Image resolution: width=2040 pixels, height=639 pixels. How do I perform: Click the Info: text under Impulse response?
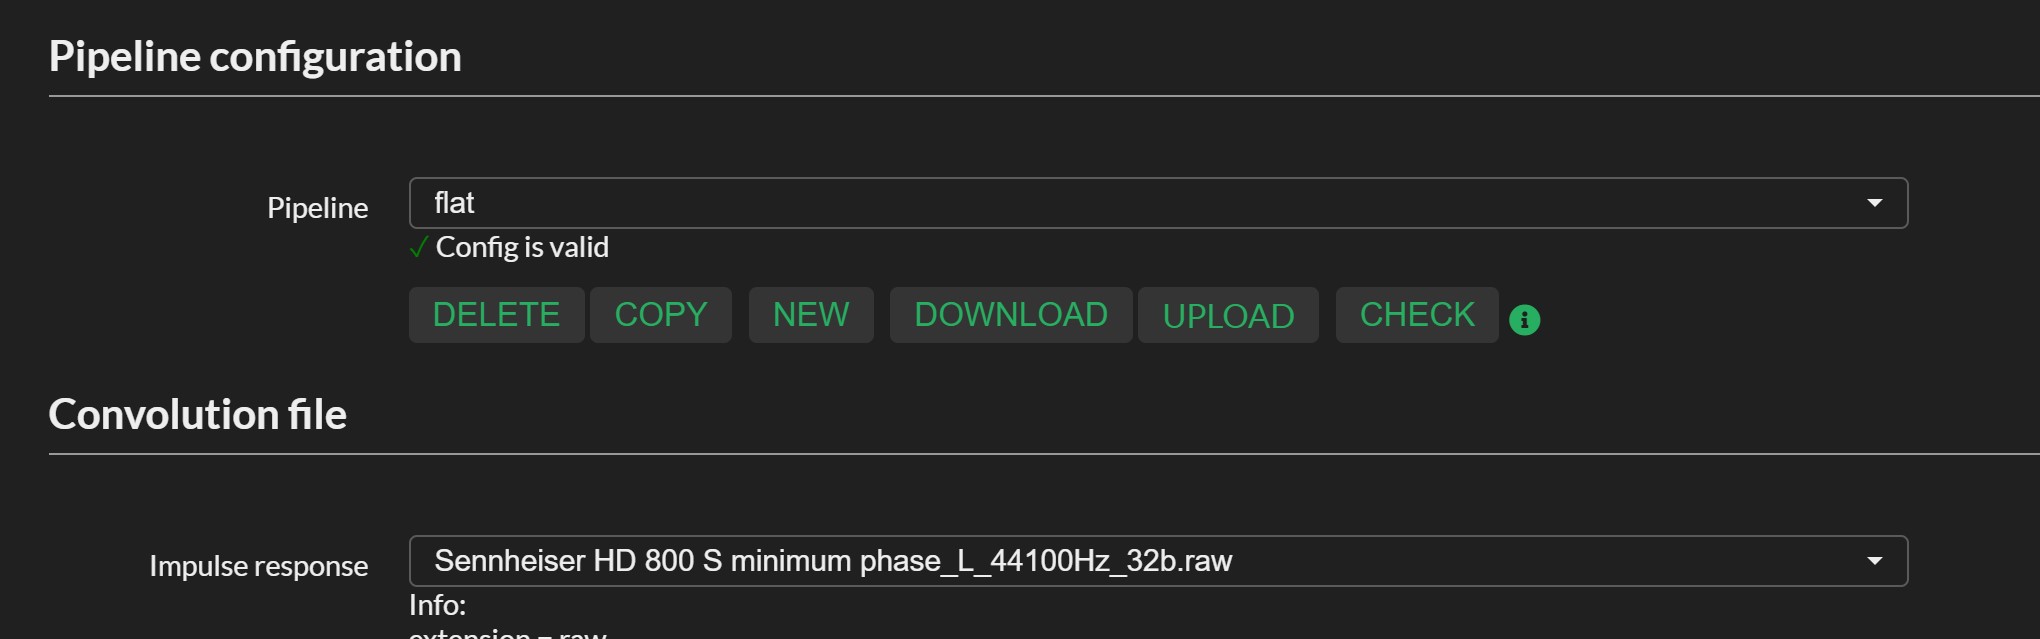[x=437, y=605]
